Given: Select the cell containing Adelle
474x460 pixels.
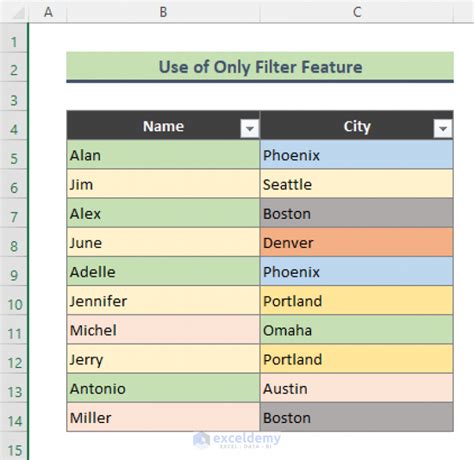Looking at the screenshot, I should coord(163,271).
